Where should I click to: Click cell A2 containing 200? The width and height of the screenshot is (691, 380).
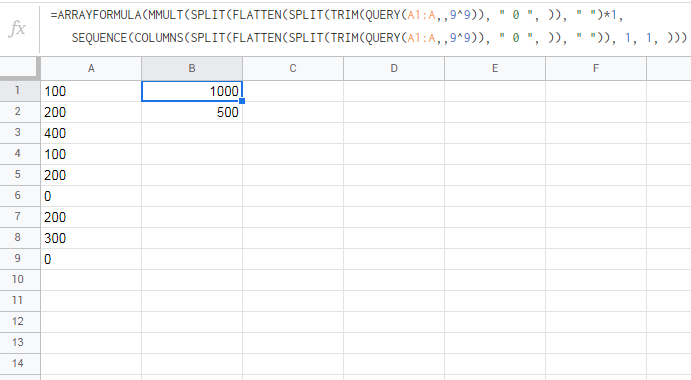pyautogui.click(x=91, y=112)
